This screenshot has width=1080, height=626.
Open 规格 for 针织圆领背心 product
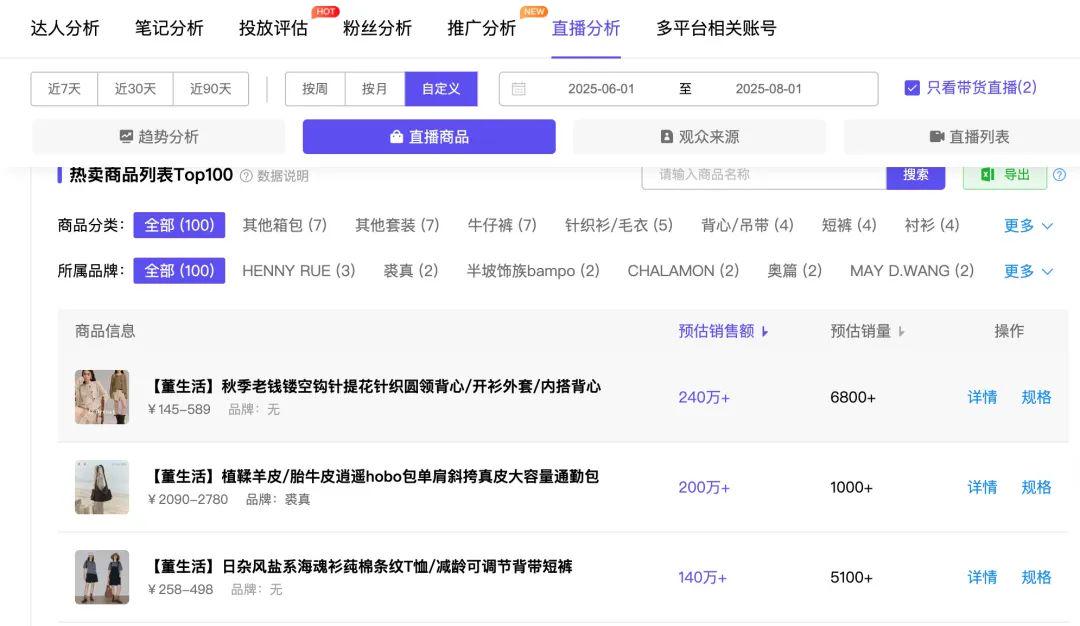1036,397
